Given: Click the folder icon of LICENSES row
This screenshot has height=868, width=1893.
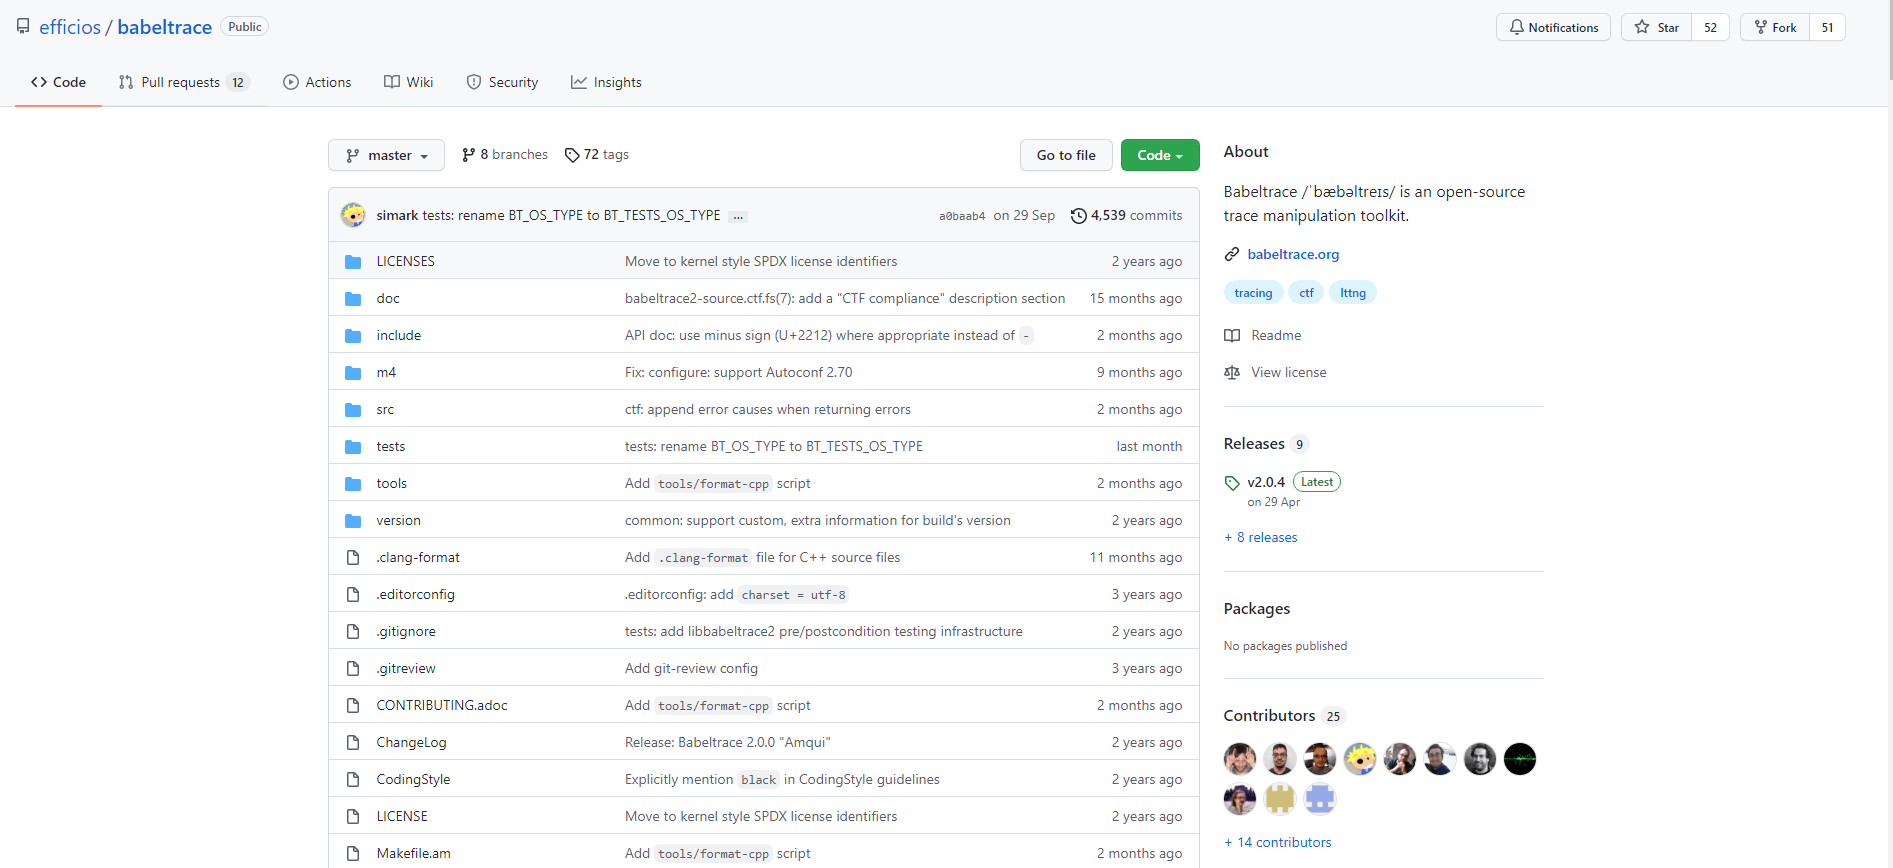Looking at the screenshot, I should tap(353, 262).
